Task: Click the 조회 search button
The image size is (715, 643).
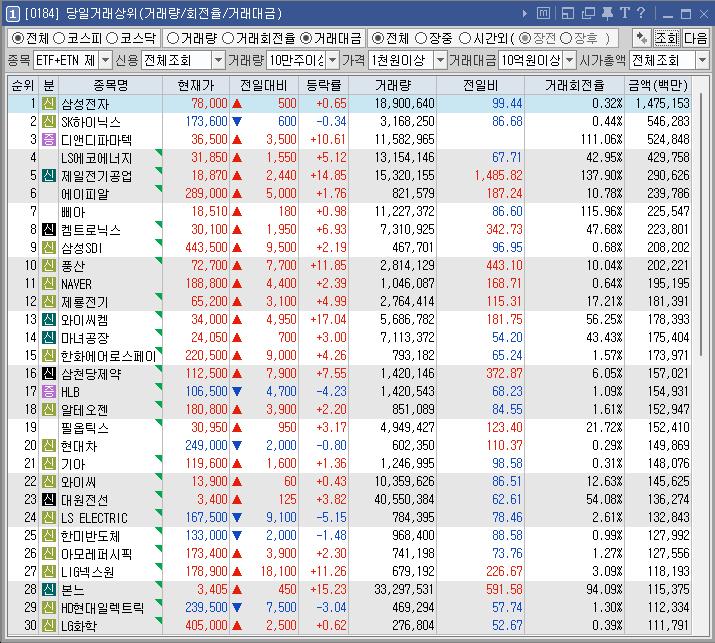Action: click(667, 38)
